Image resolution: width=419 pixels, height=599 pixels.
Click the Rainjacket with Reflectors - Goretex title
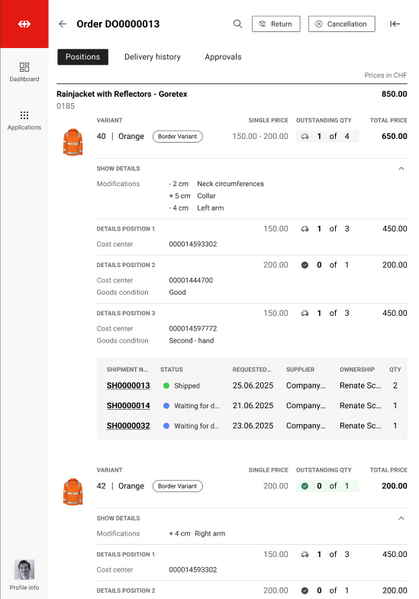click(x=122, y=94)
